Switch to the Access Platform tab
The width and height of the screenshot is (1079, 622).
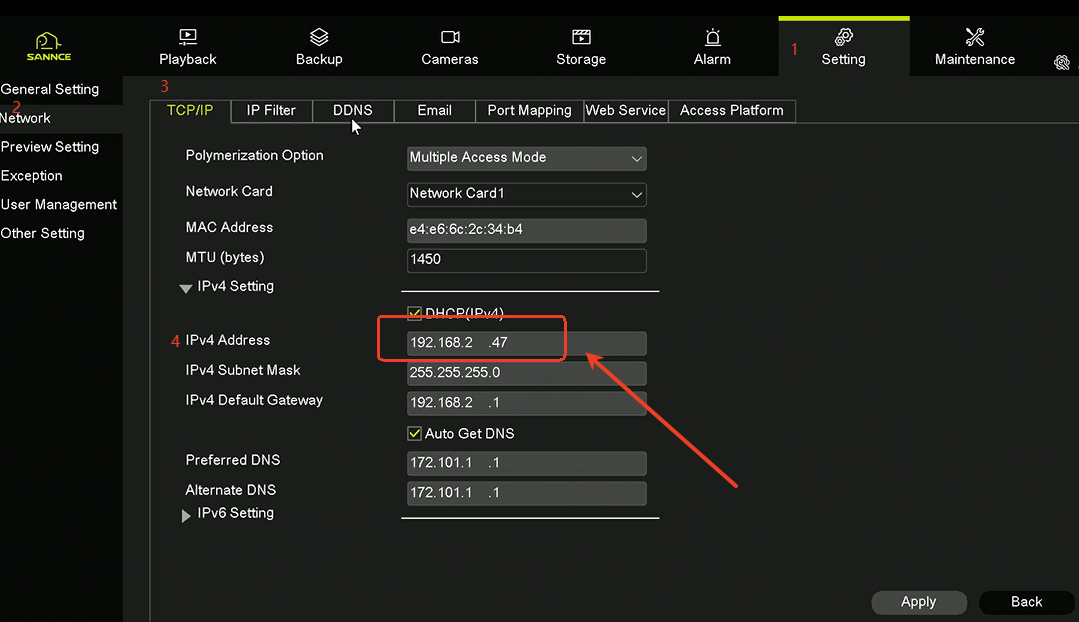tap(732, 111)
